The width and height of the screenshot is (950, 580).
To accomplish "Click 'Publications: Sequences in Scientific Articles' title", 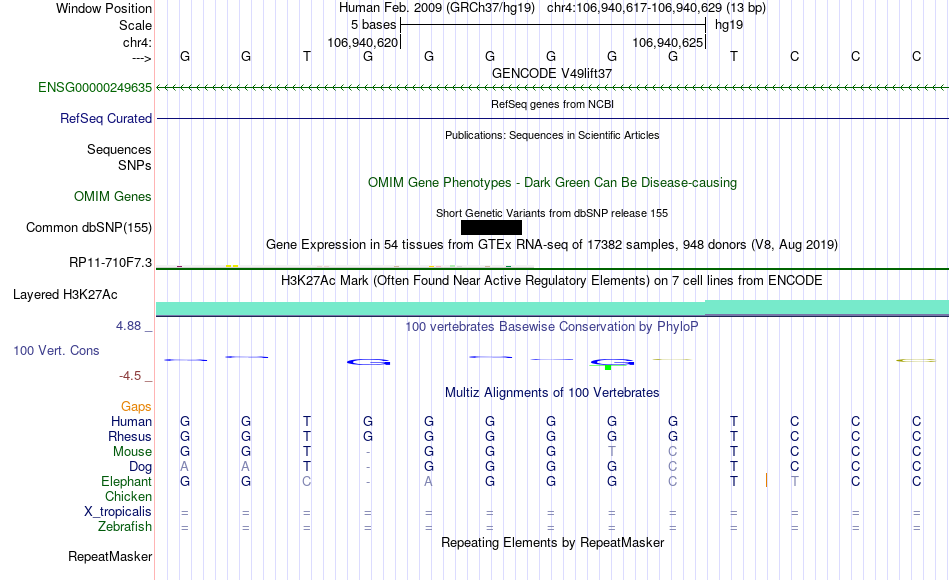I will point(552,135).
